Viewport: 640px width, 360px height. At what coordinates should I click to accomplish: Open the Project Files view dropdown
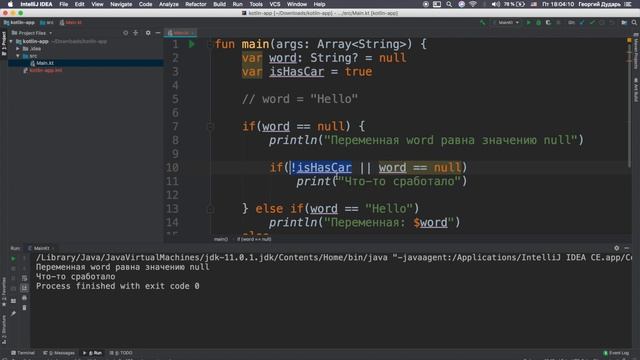tap(32, 33)
